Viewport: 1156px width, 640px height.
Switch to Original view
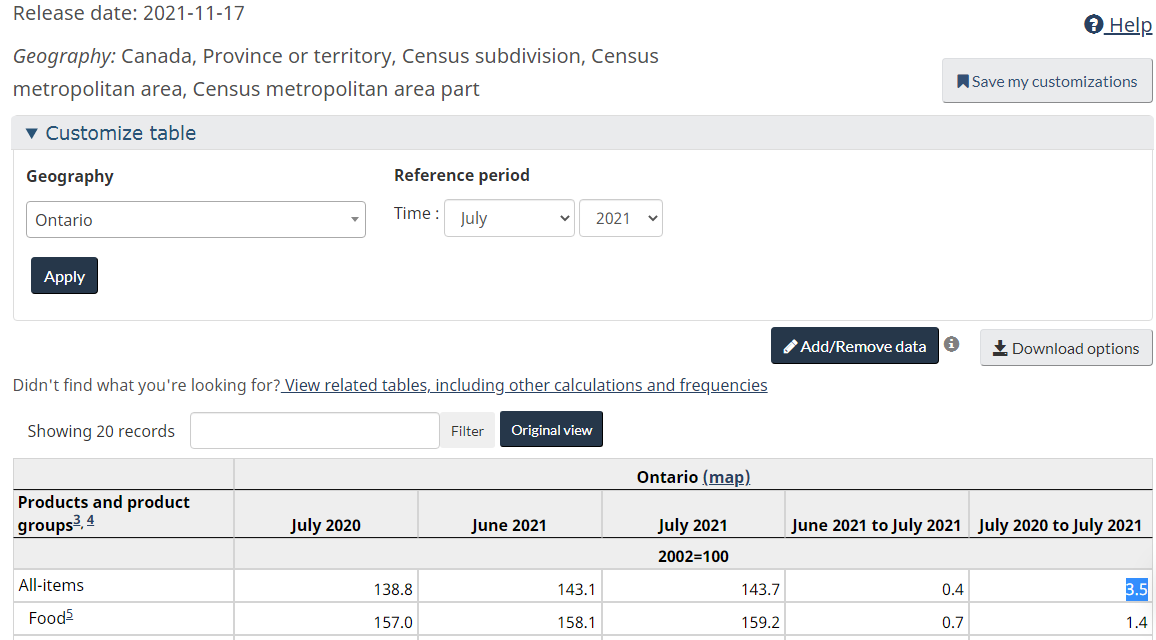point(551,430)
